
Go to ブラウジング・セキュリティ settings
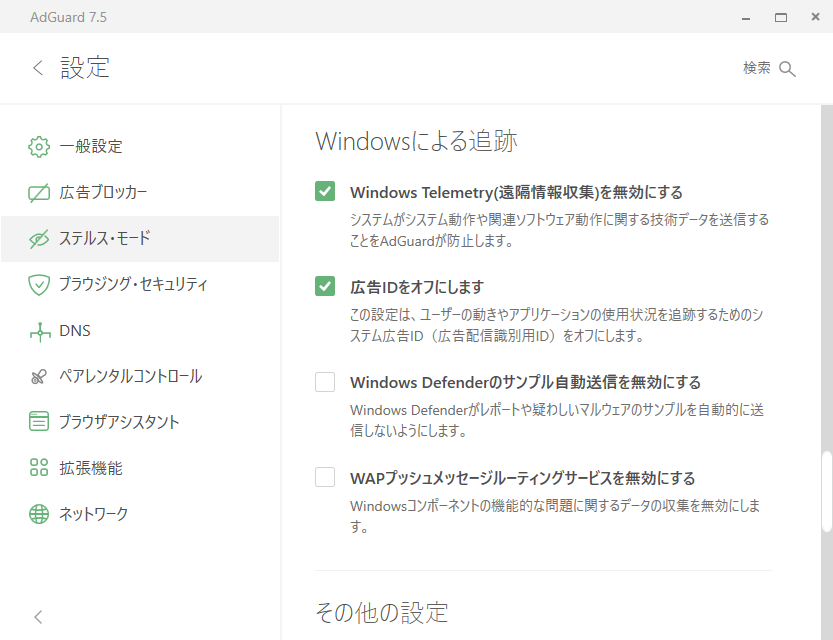(140, 285)
